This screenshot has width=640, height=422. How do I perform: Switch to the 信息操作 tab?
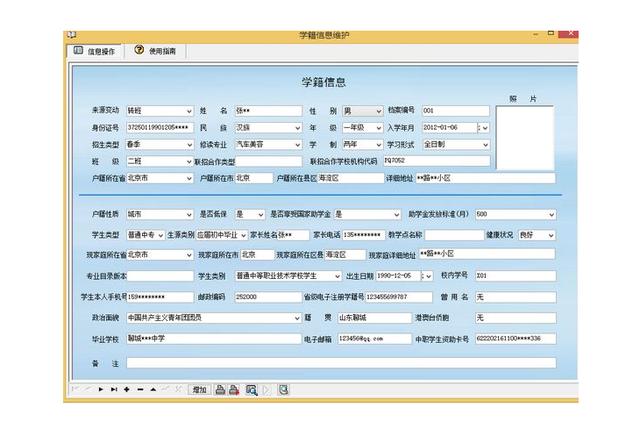[94, 50]
